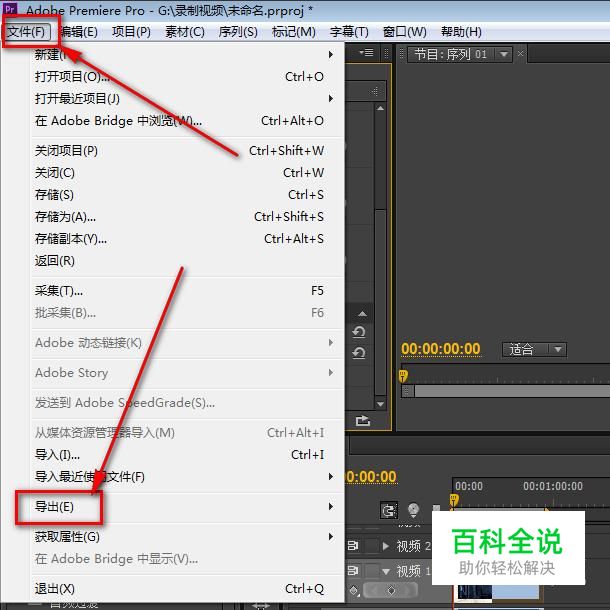
Task: Click the timeline timecode display
Action: click(371, 477)
